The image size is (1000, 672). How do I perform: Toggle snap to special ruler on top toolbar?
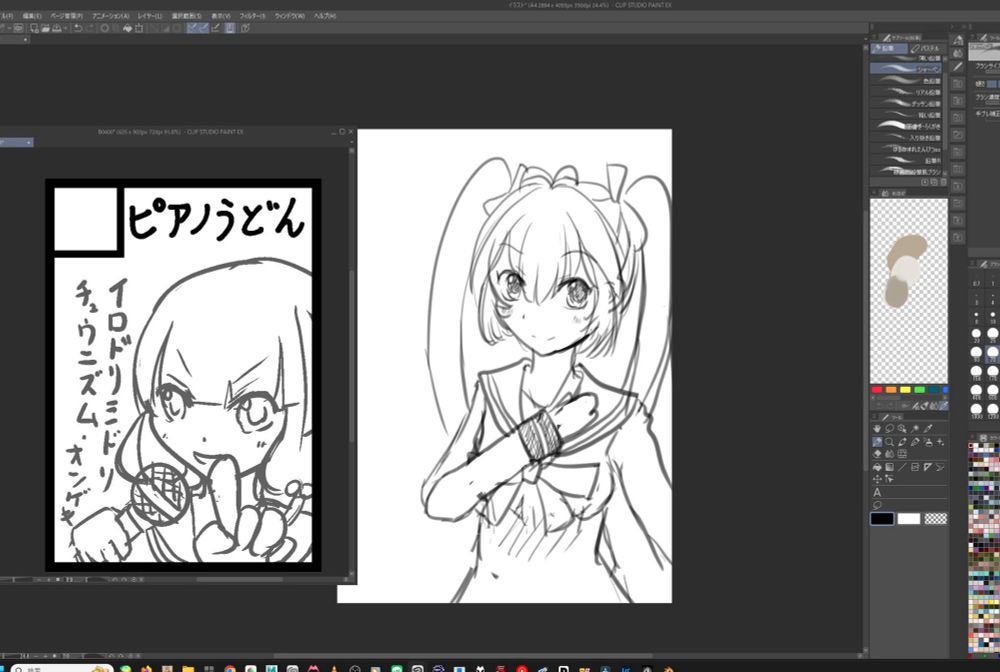tap(204, 27)
